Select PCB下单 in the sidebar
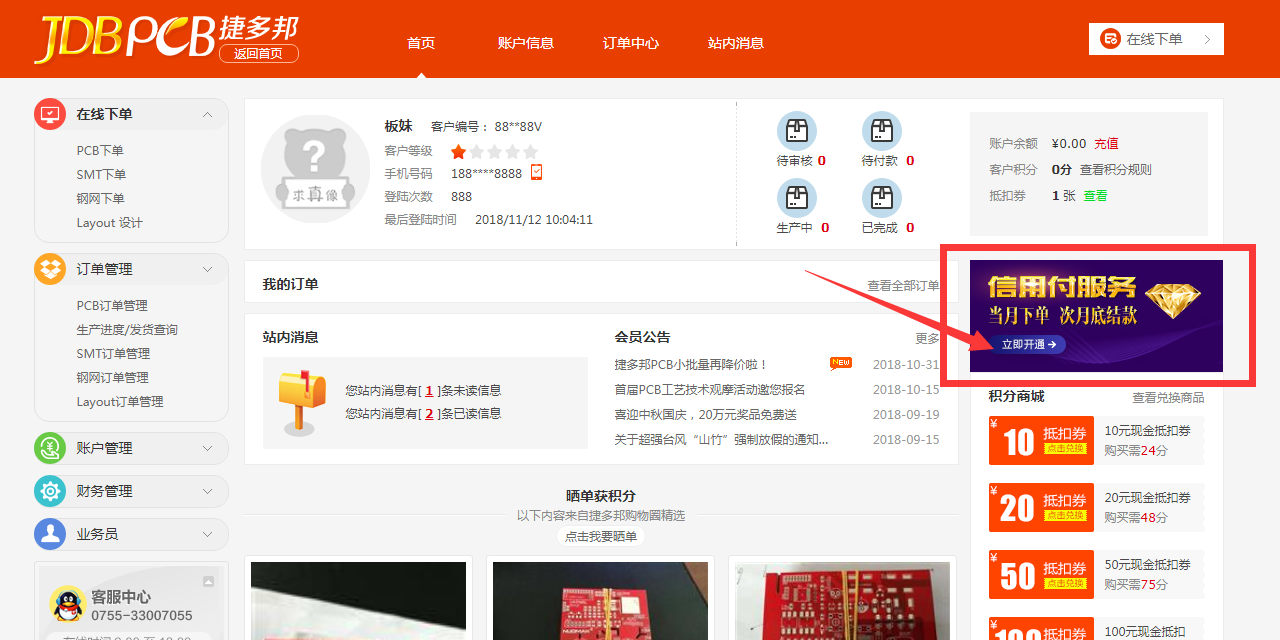 click(x=100, y=151)
